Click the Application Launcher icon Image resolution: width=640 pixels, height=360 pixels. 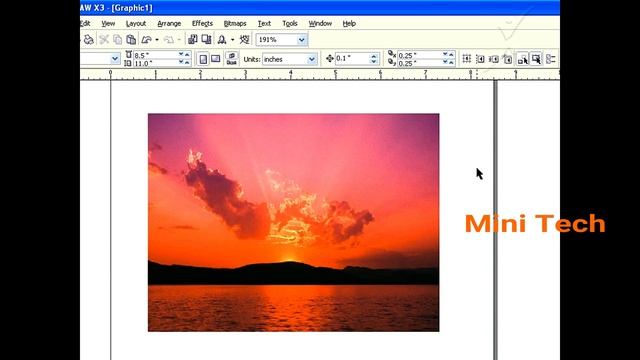point(222,40)
